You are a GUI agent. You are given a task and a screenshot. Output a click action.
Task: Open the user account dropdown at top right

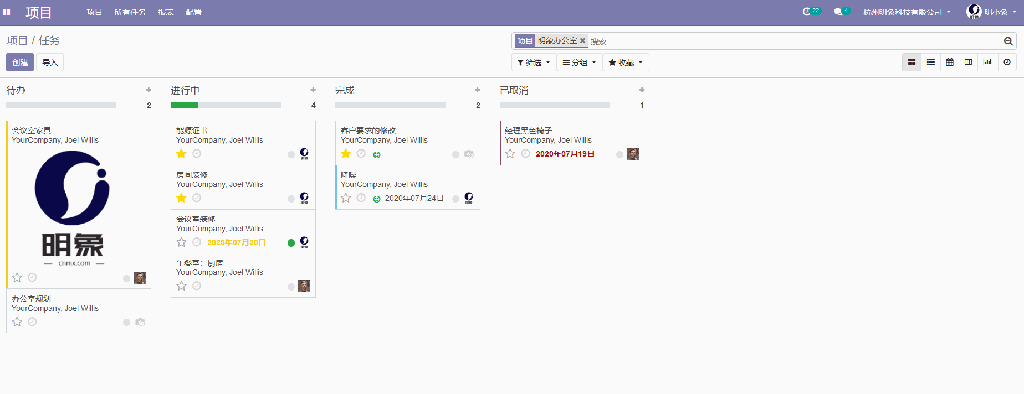(x=991, y=12)
